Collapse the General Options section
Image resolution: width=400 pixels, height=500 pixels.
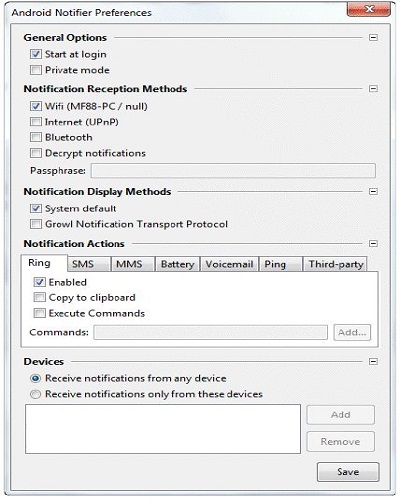(373, 37)
